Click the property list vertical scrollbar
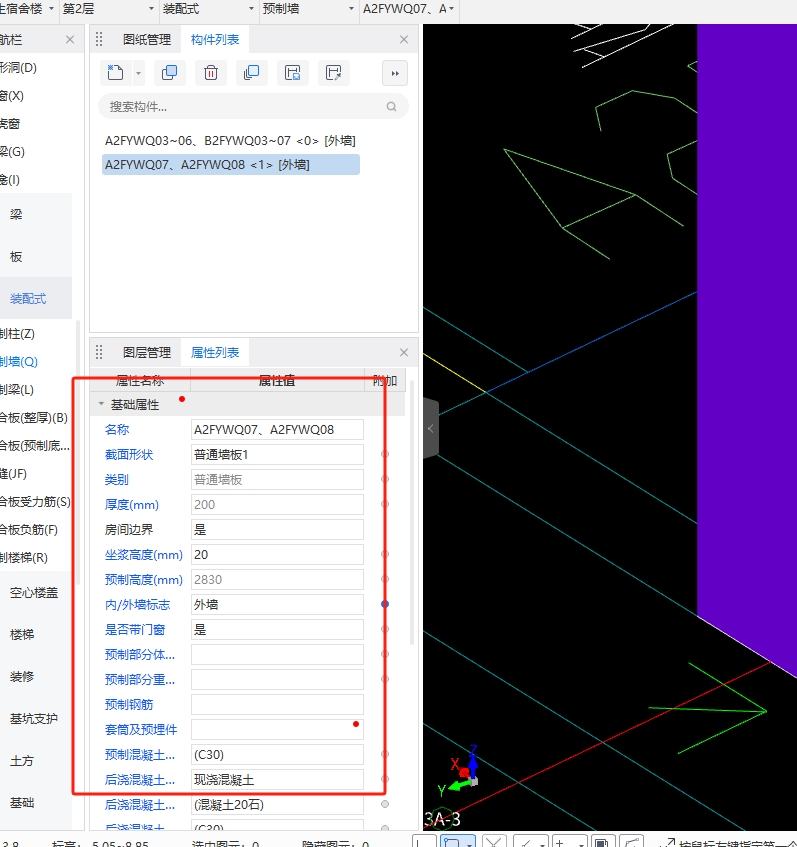This screenshot has height=847, width=797. [412, 512]
